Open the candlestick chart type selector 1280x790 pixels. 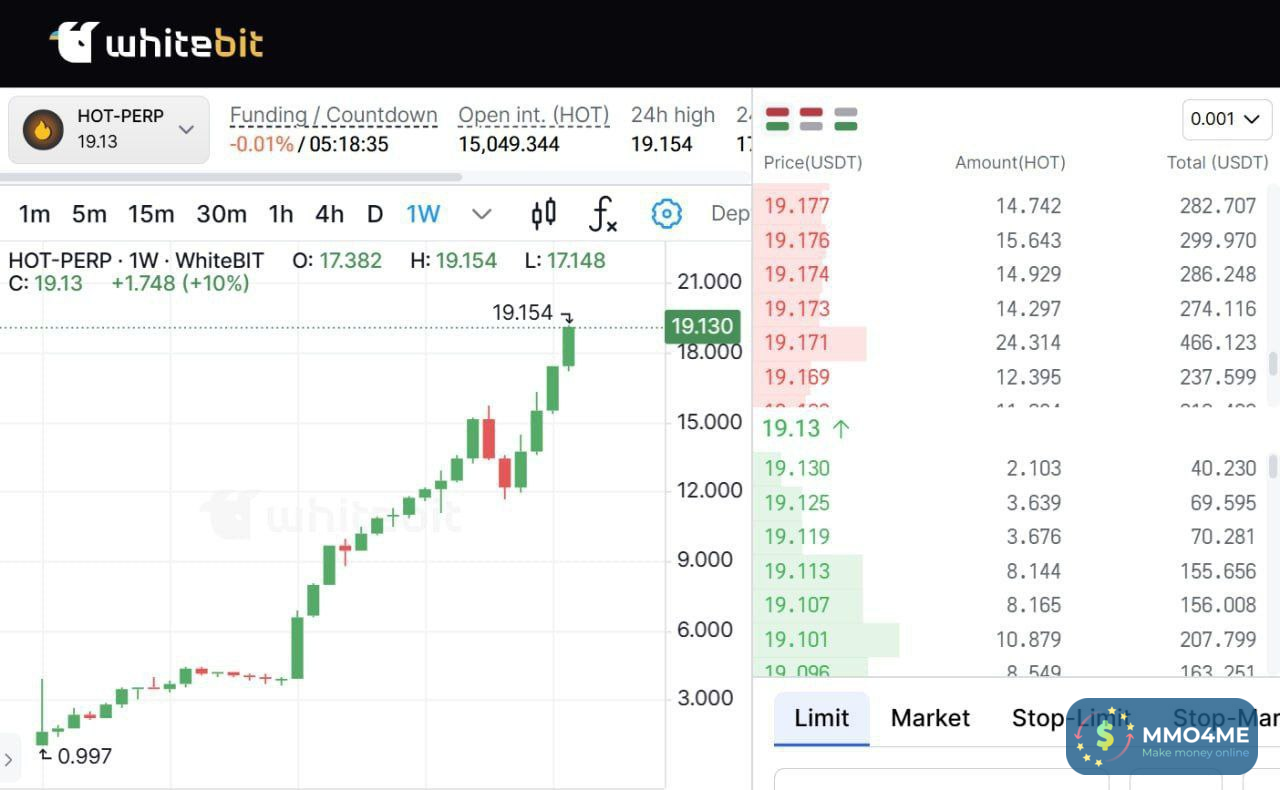543,213
